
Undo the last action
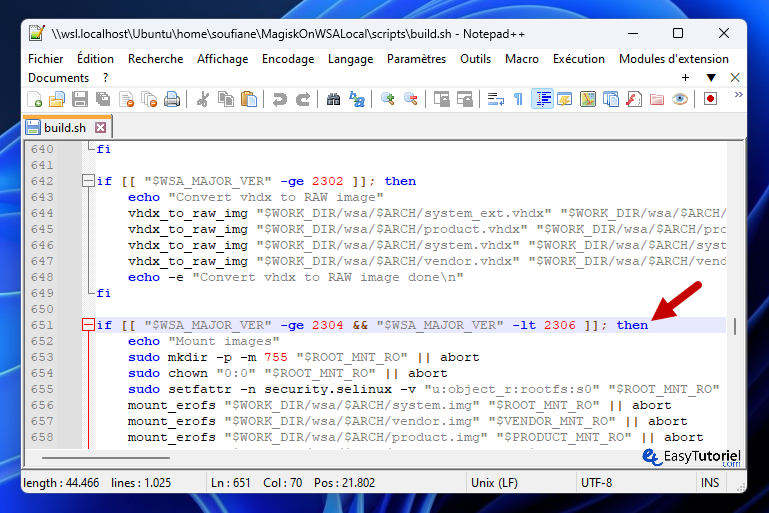tap(280, 100)
